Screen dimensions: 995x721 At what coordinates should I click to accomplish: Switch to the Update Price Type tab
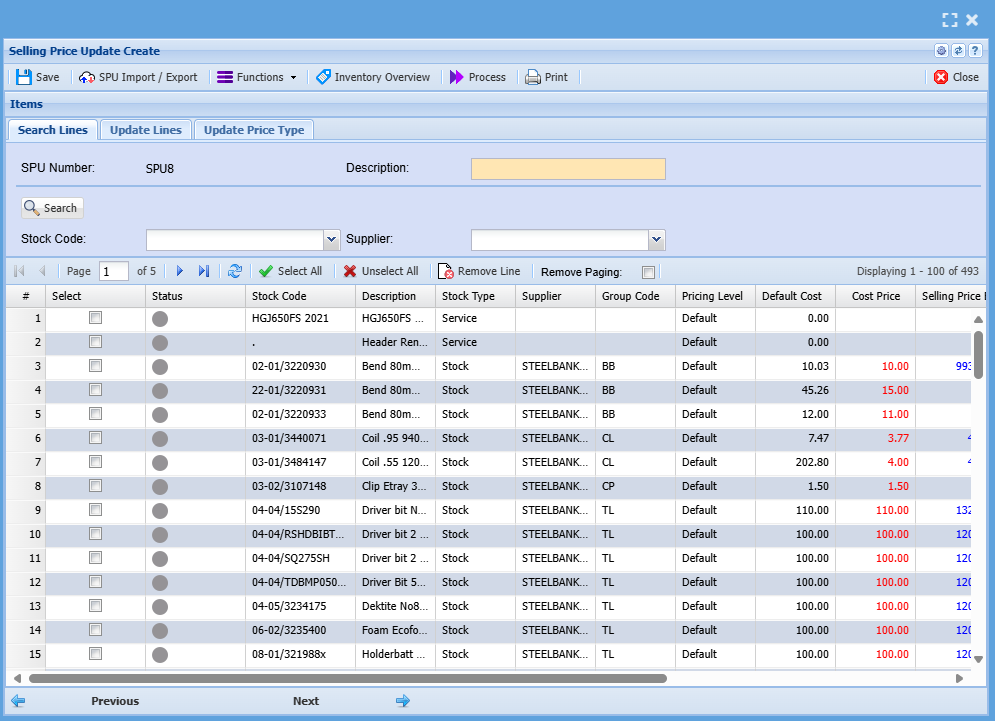[x=254, y=130]
